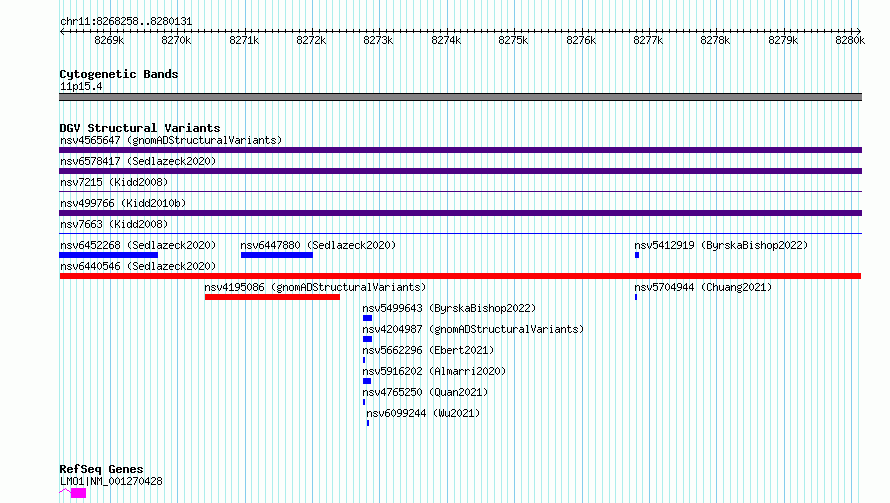The image size is (890, 503).
Task: Click the small blue mark under nsv5704944
Action: tap(636, 297)
